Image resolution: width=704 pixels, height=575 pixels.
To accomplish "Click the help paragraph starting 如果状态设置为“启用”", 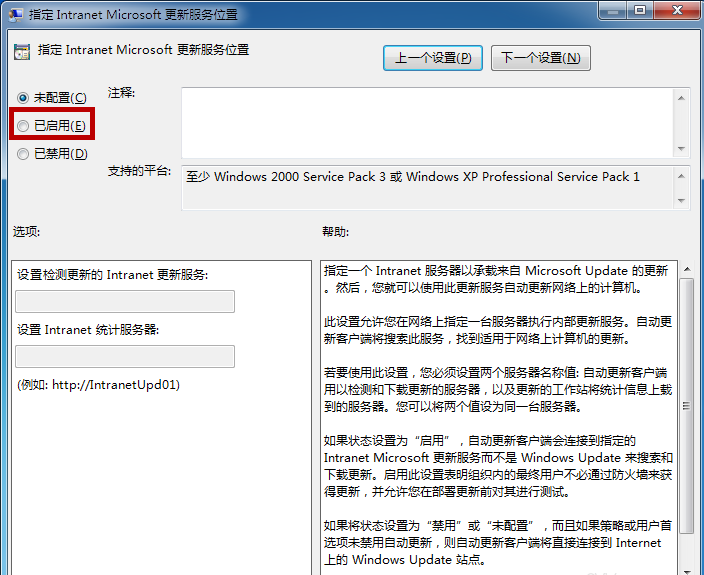I will pyautogui.click(x=498, y=466).
